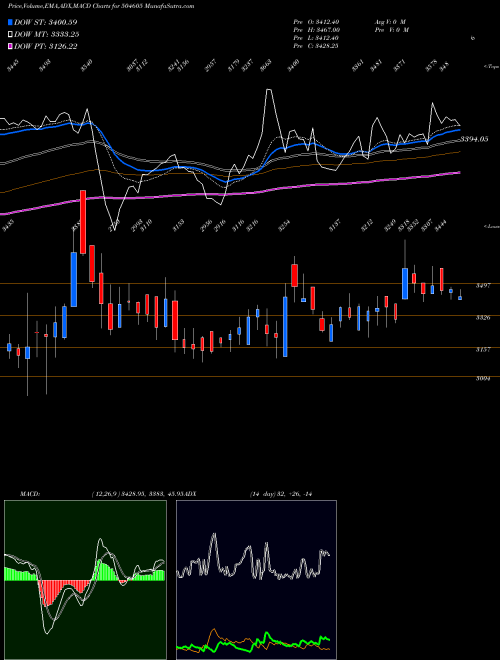Click the 'Pre H: 3467.00' value

(x=316, y=30)
